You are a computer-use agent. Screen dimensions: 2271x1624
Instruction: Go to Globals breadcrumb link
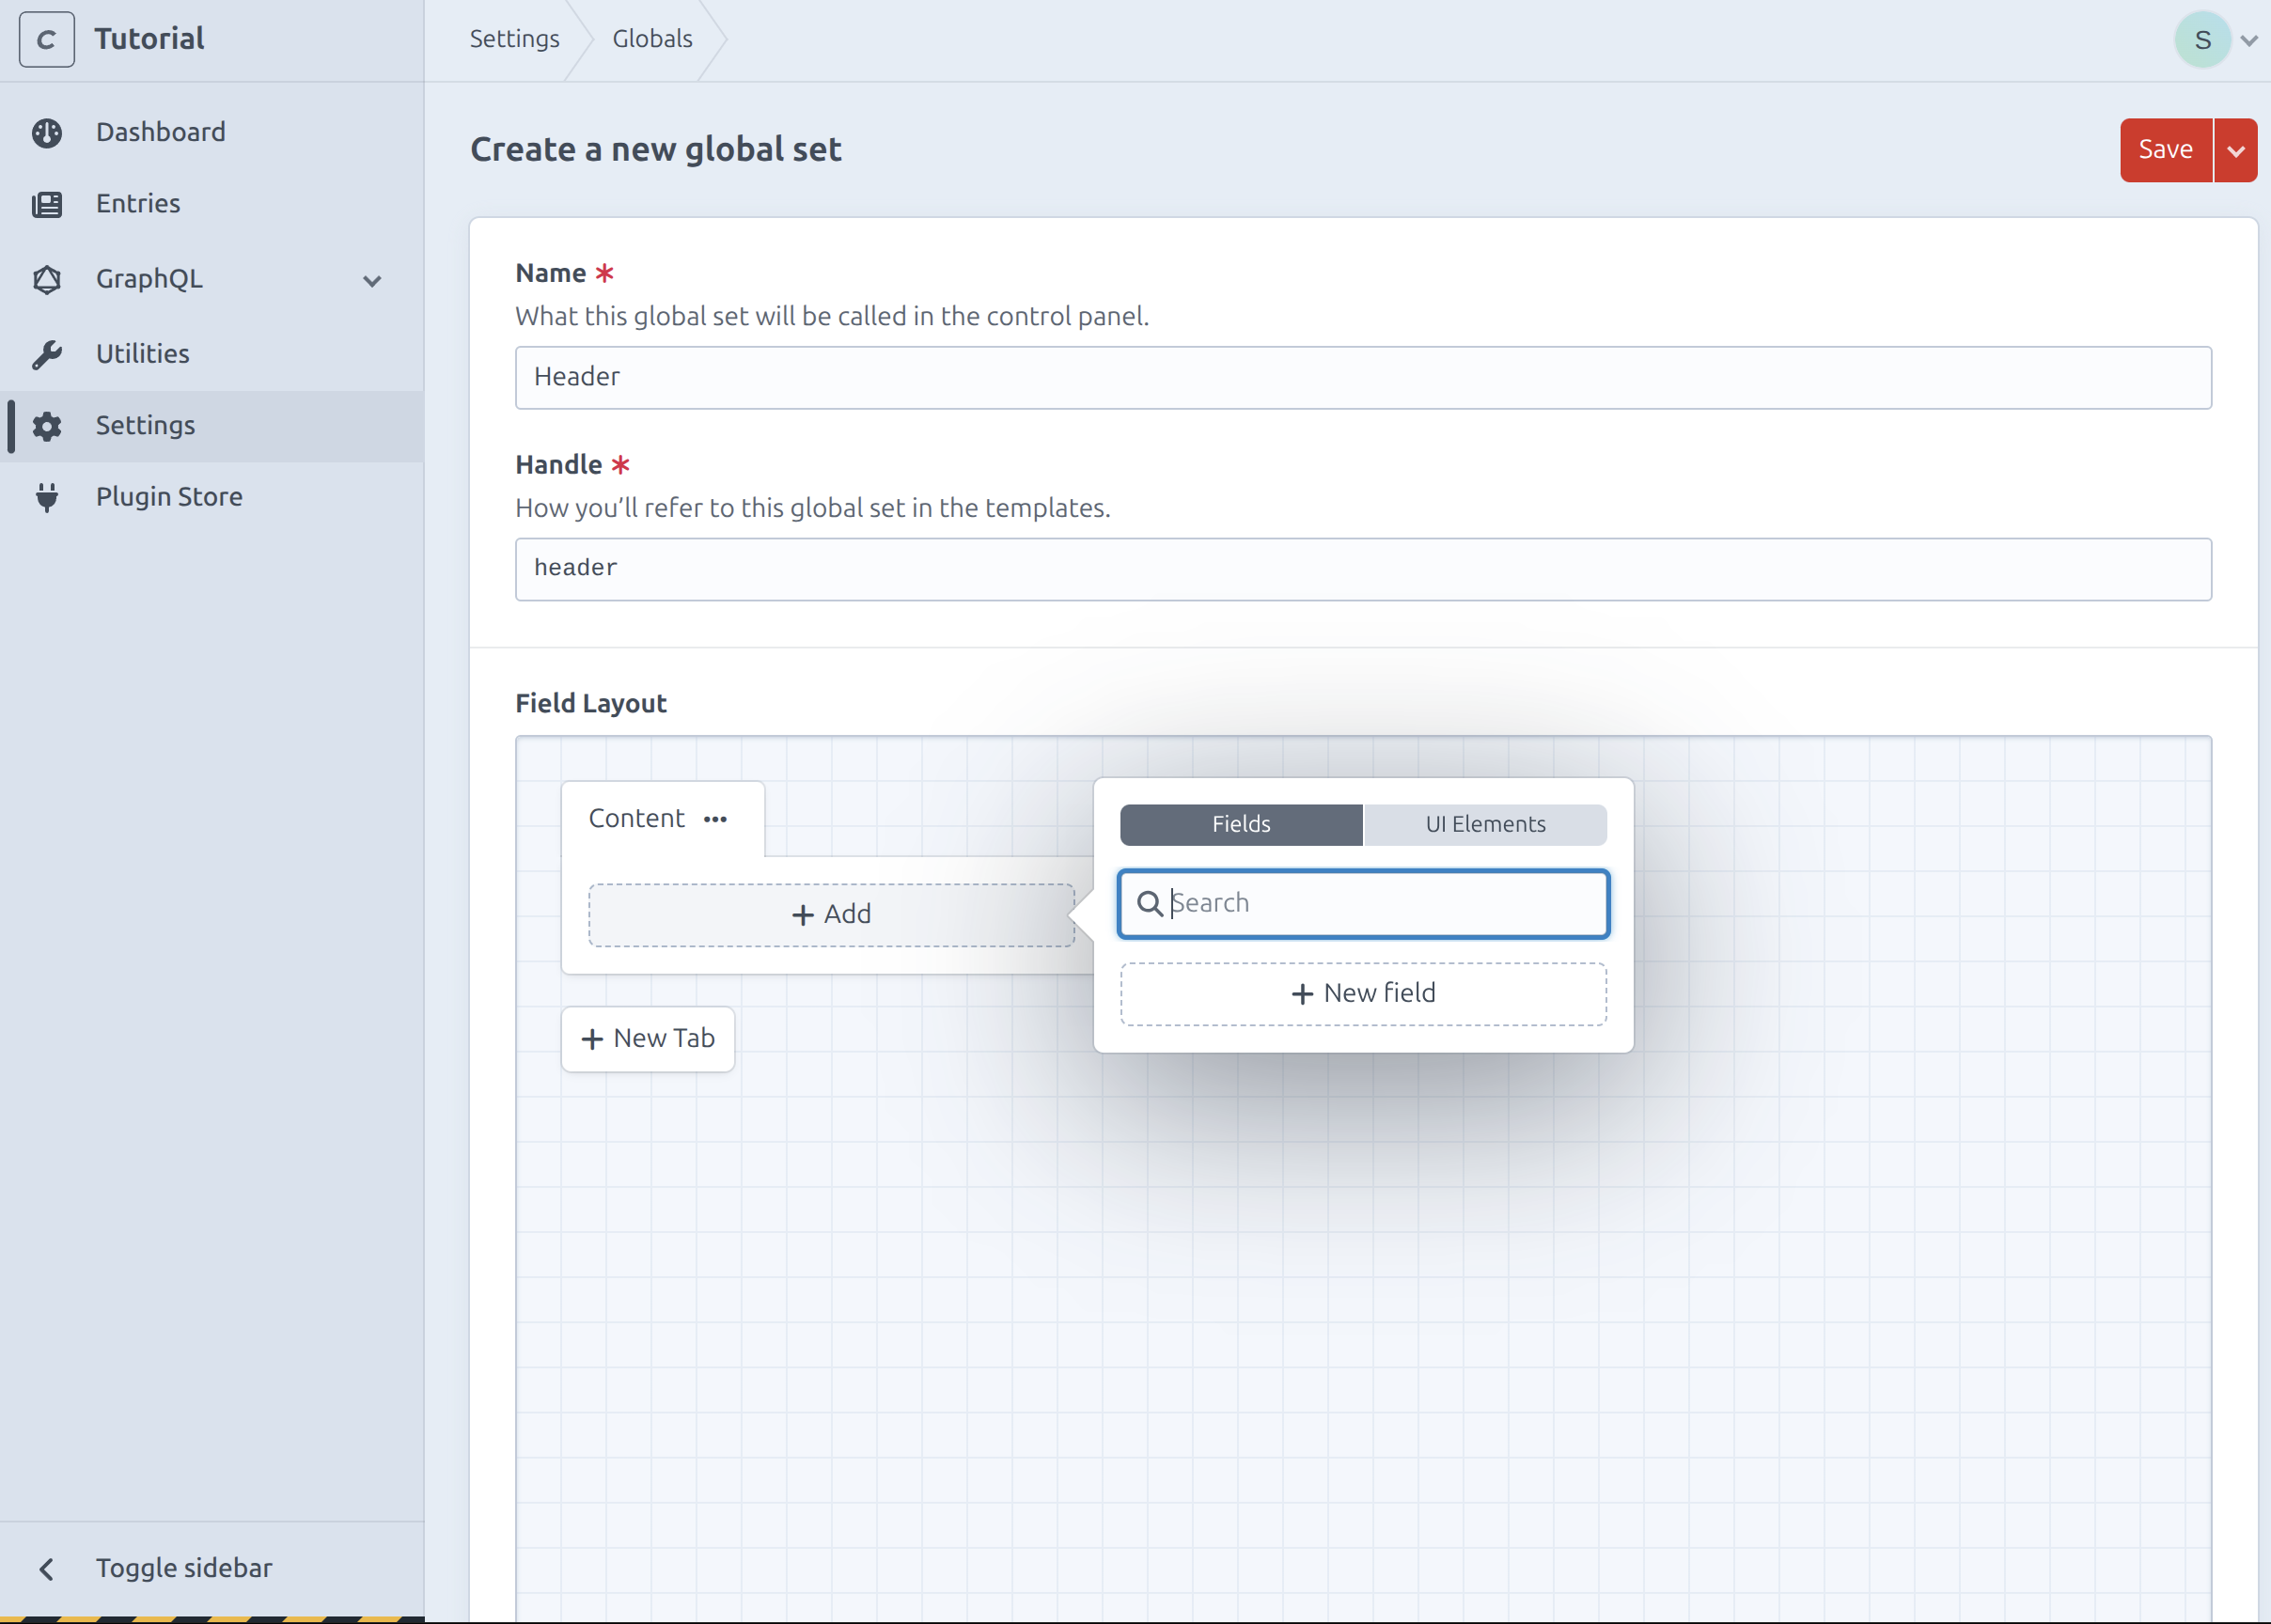652,39
